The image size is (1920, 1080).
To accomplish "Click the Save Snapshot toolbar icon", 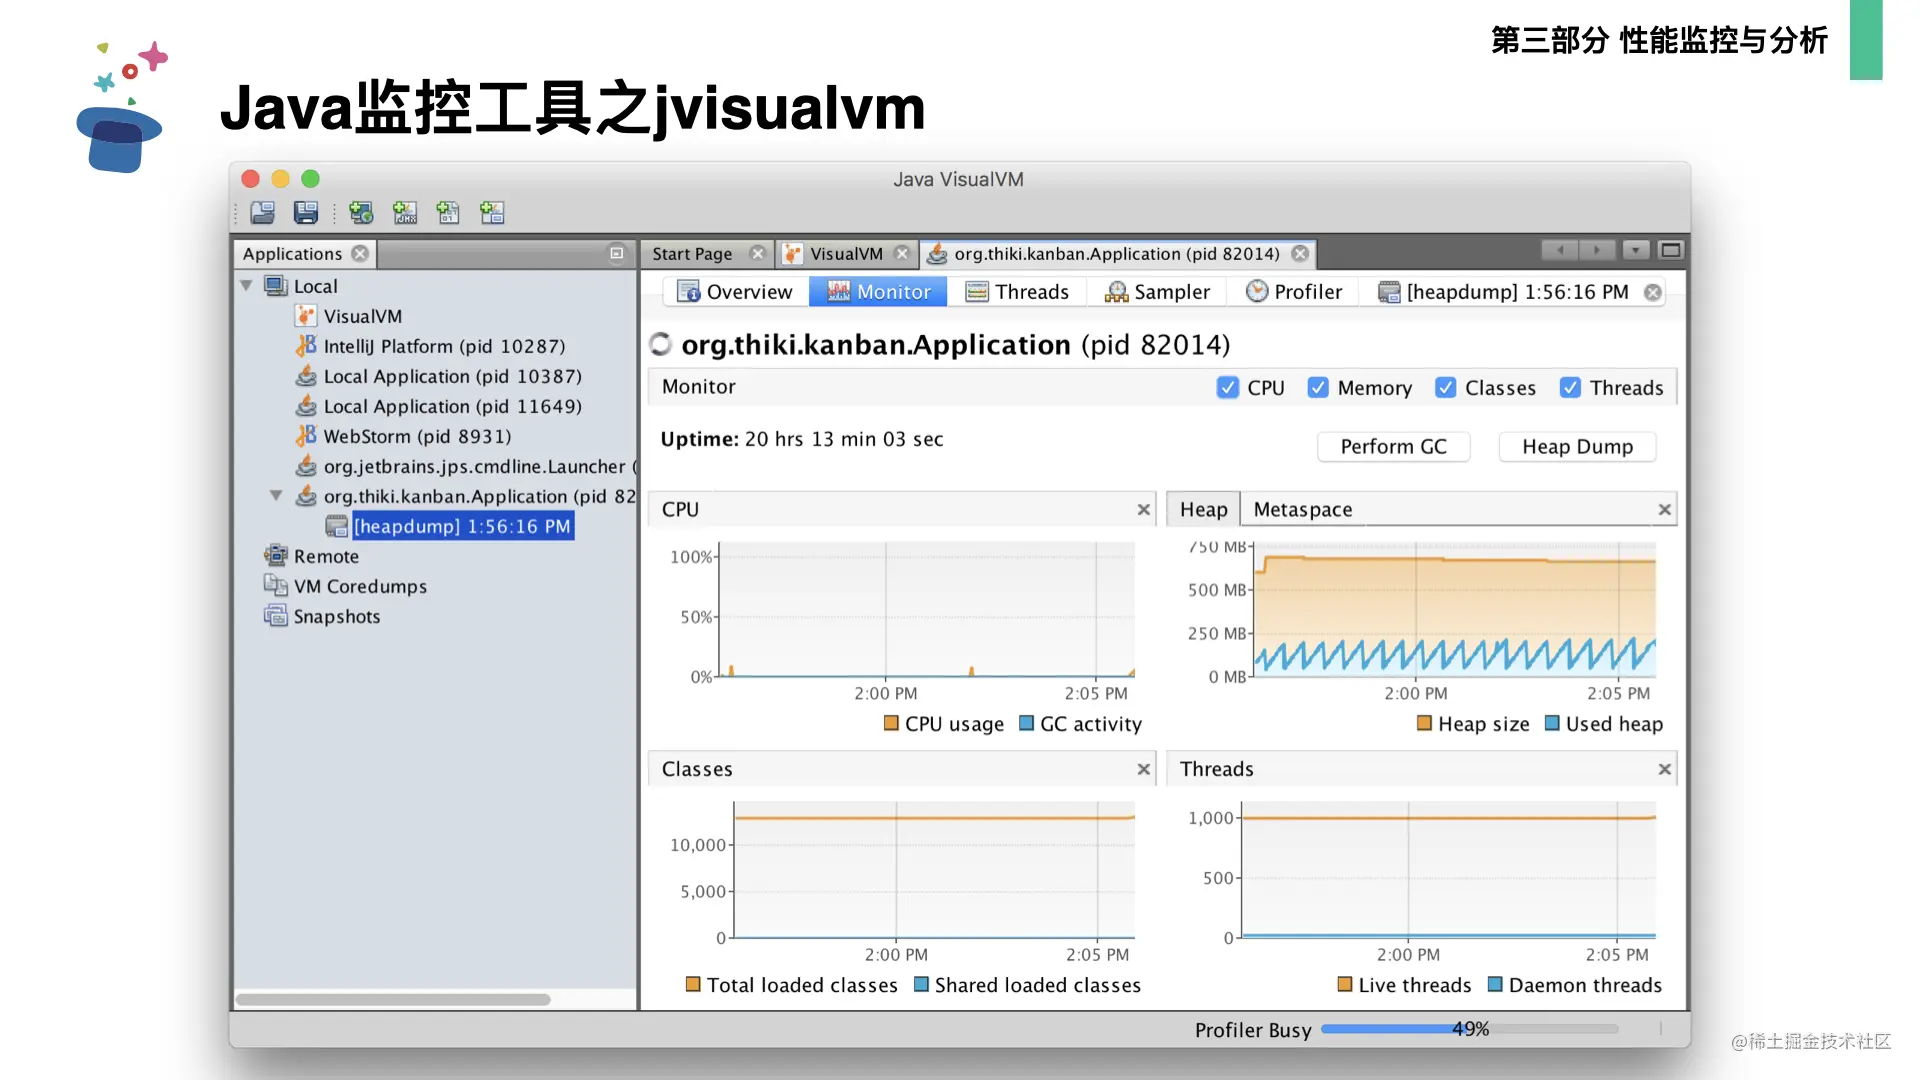I will [x=306, y=213].
